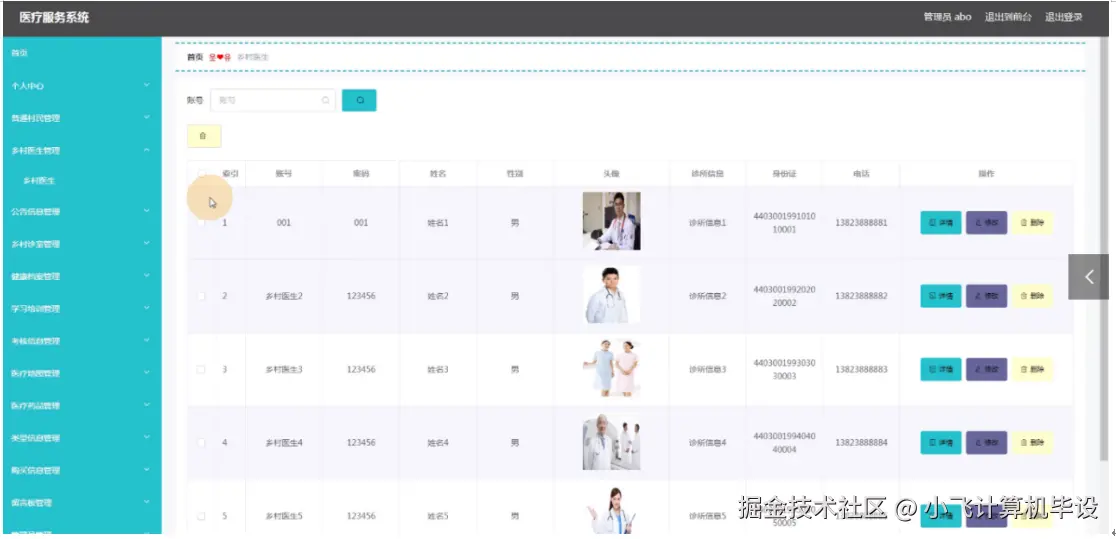Click 管理员 abo in the top bar
This screenshot has width=1116, height=539.
coord(947,17)
